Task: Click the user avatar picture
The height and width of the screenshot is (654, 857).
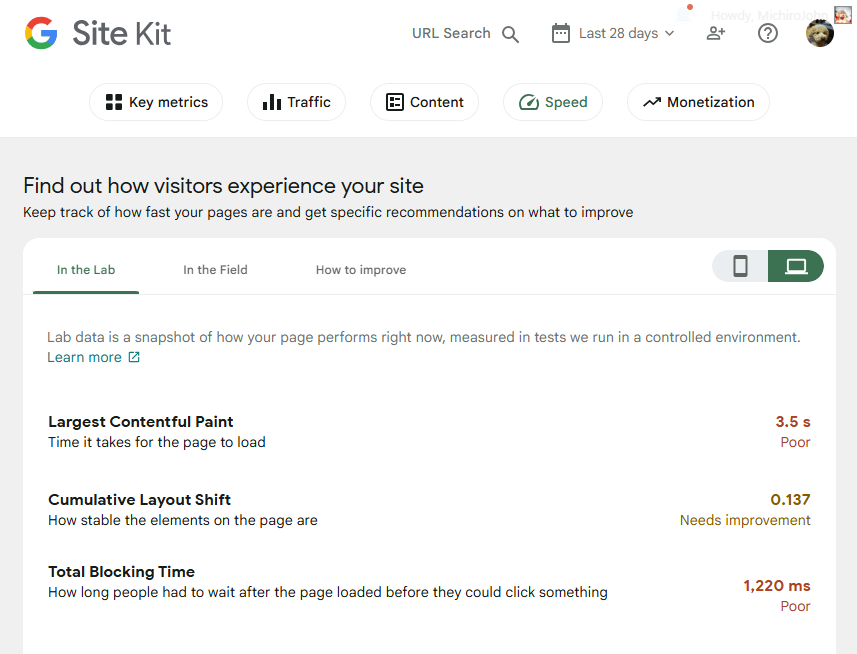Action: [x=820, y=33]
